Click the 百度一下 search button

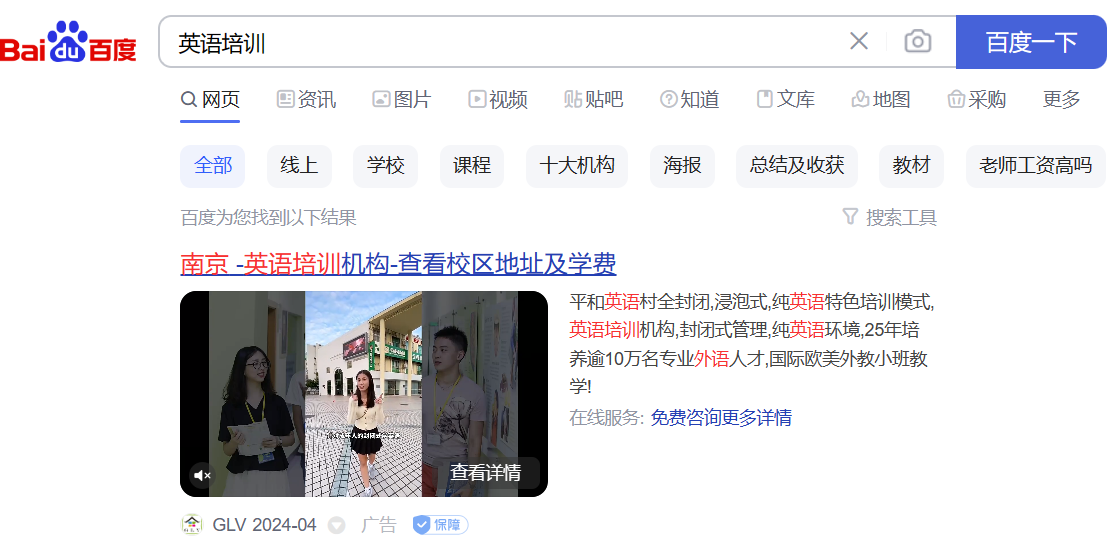1031,42
